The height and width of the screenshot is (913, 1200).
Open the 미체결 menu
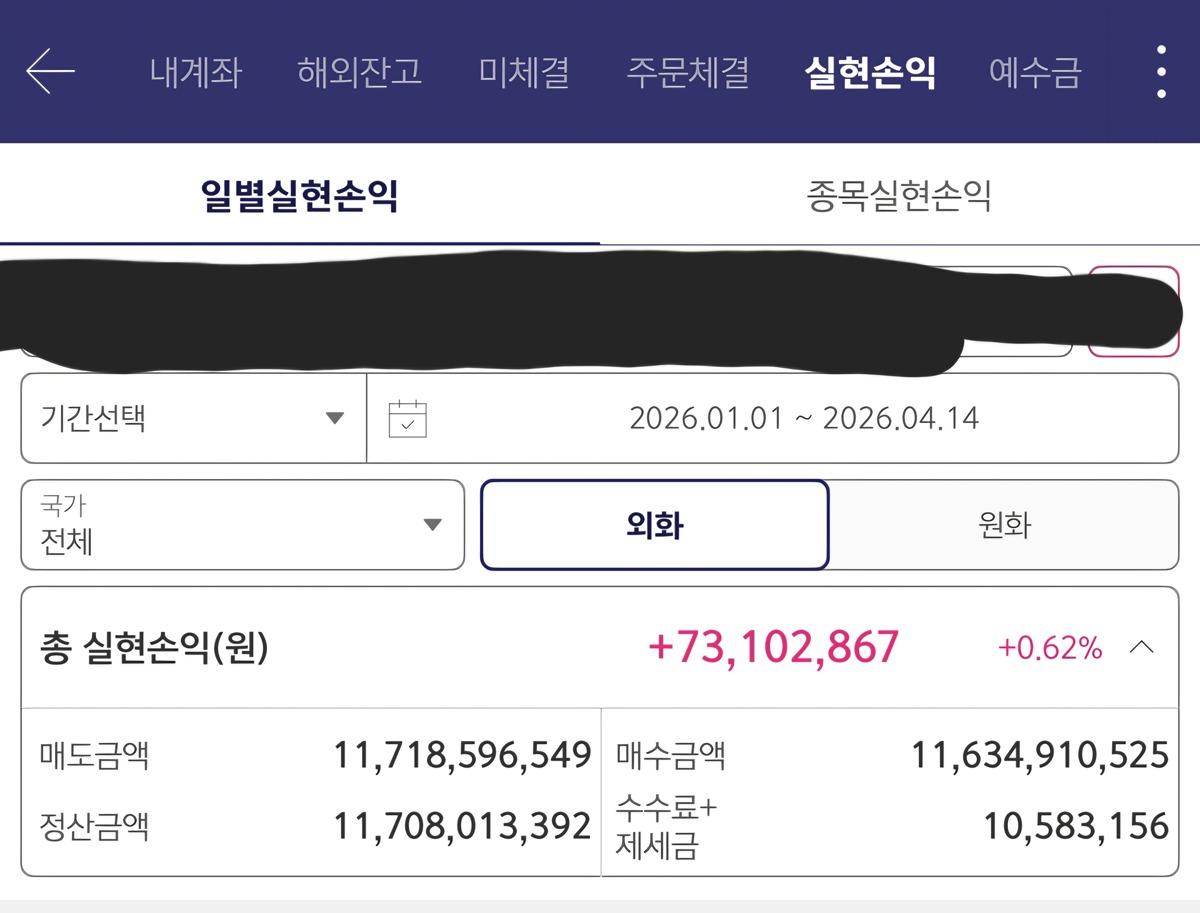click(x=524, y=72)
